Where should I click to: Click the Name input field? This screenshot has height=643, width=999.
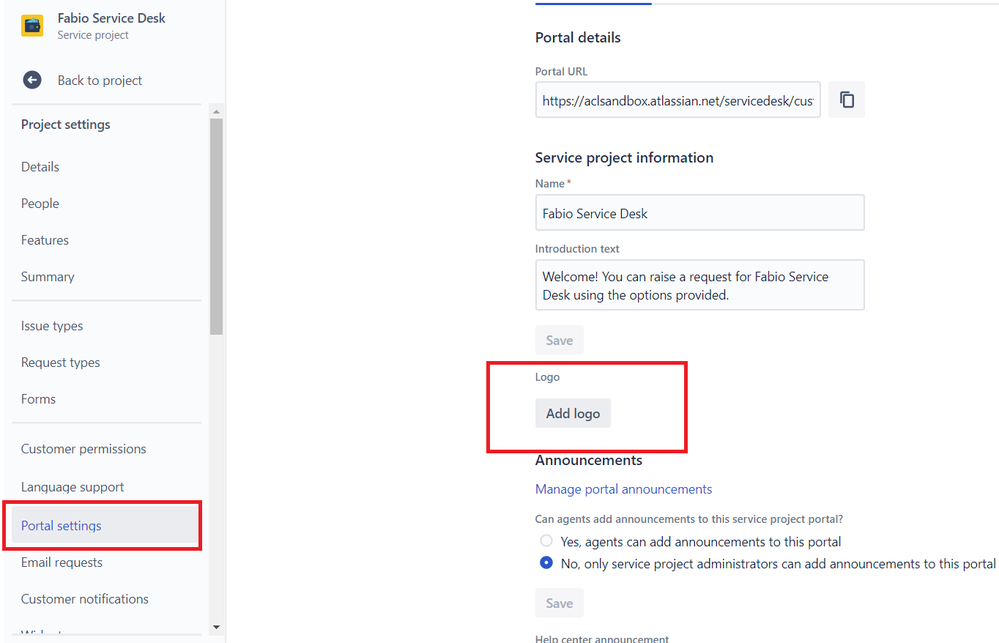coord(700,212)
